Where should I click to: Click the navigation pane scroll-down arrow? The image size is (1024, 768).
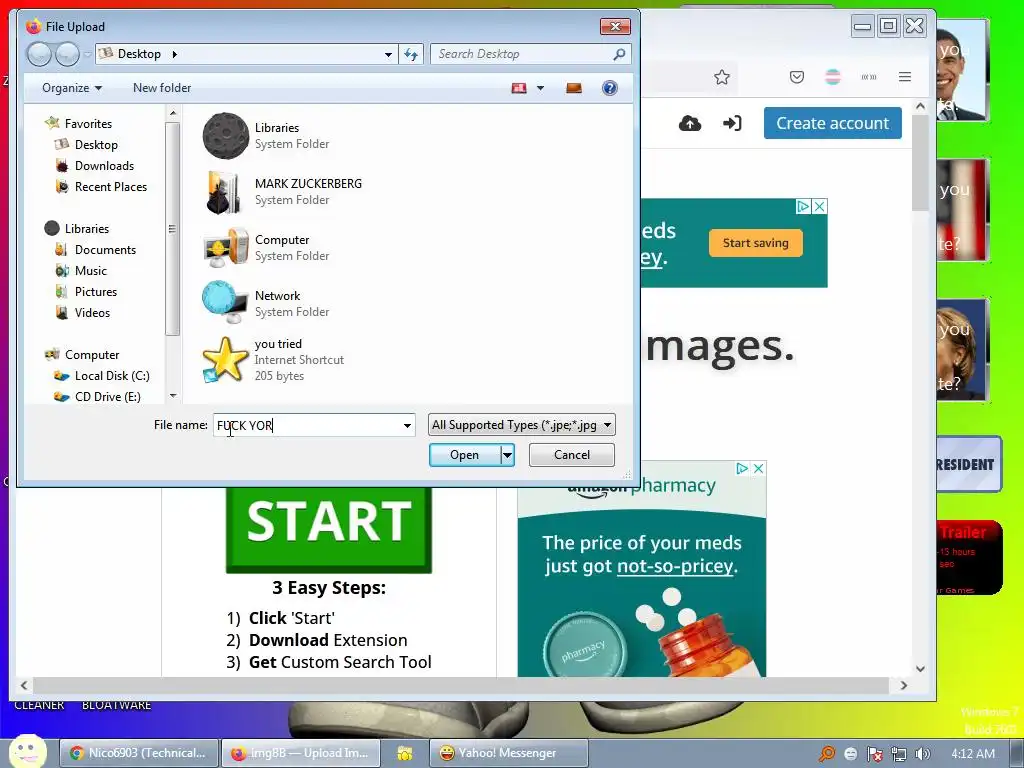click(x=173, y=396)
